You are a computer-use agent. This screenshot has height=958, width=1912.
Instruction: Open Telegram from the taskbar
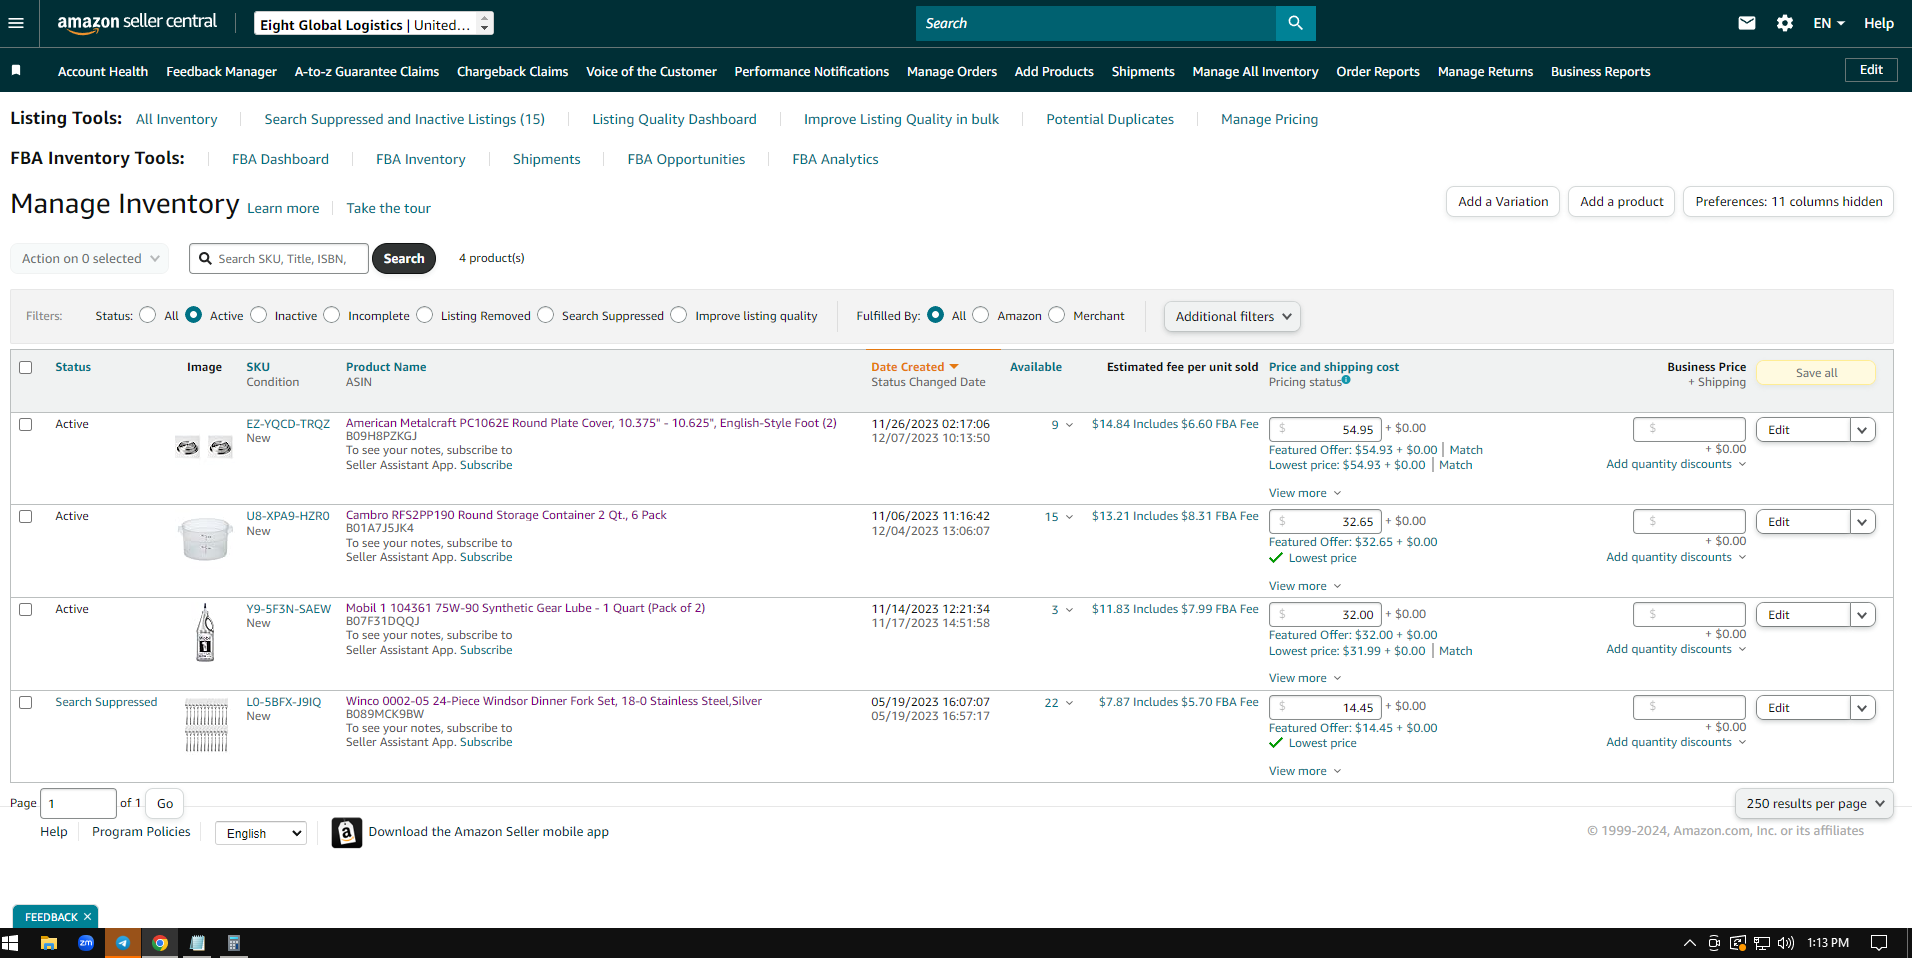click(123, 943)
